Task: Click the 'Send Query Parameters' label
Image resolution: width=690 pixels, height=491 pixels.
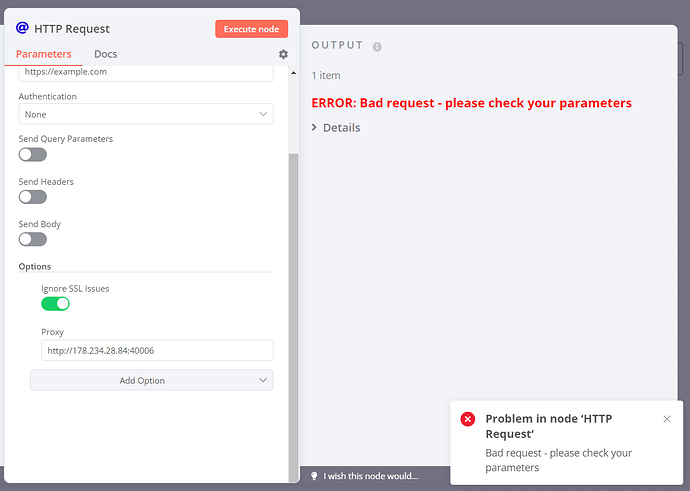Action: (66, 139)
